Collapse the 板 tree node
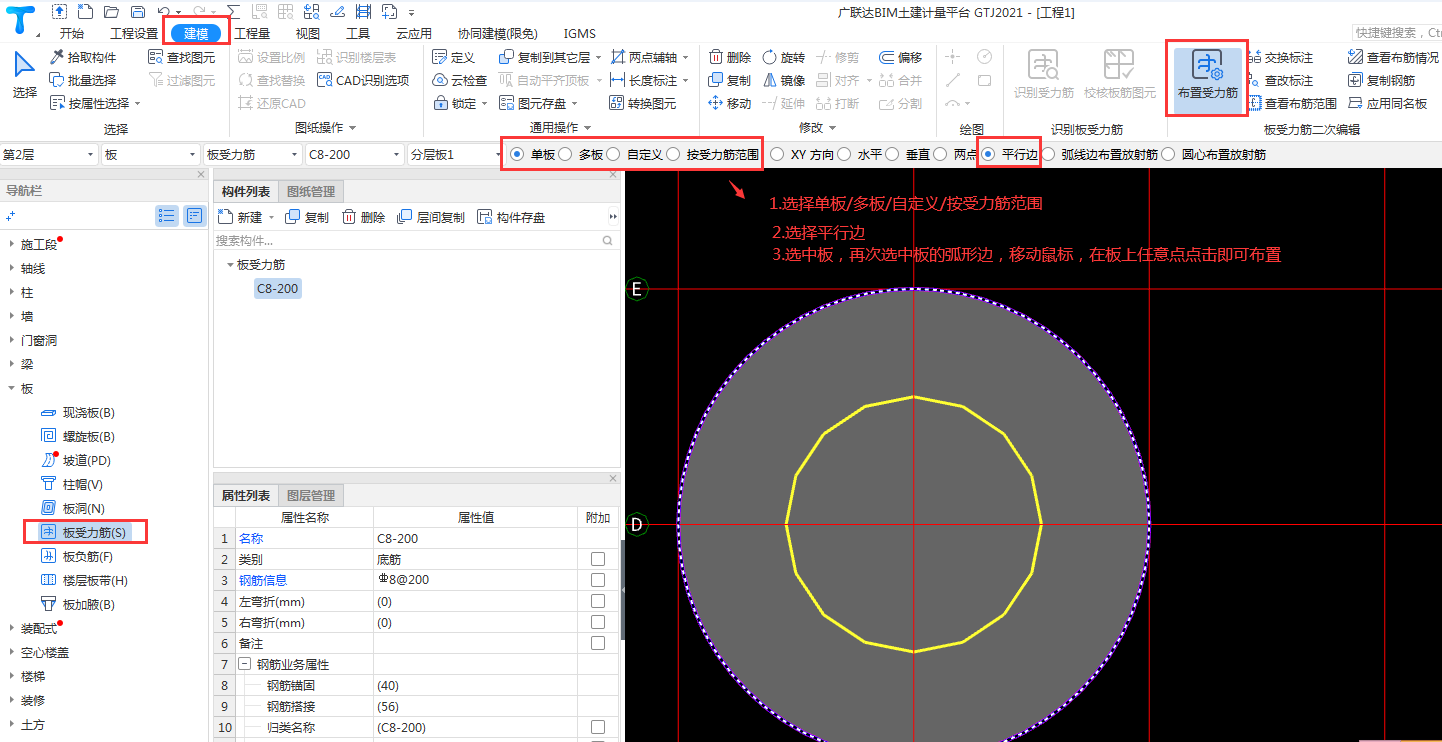 click(x=12, y=388)
